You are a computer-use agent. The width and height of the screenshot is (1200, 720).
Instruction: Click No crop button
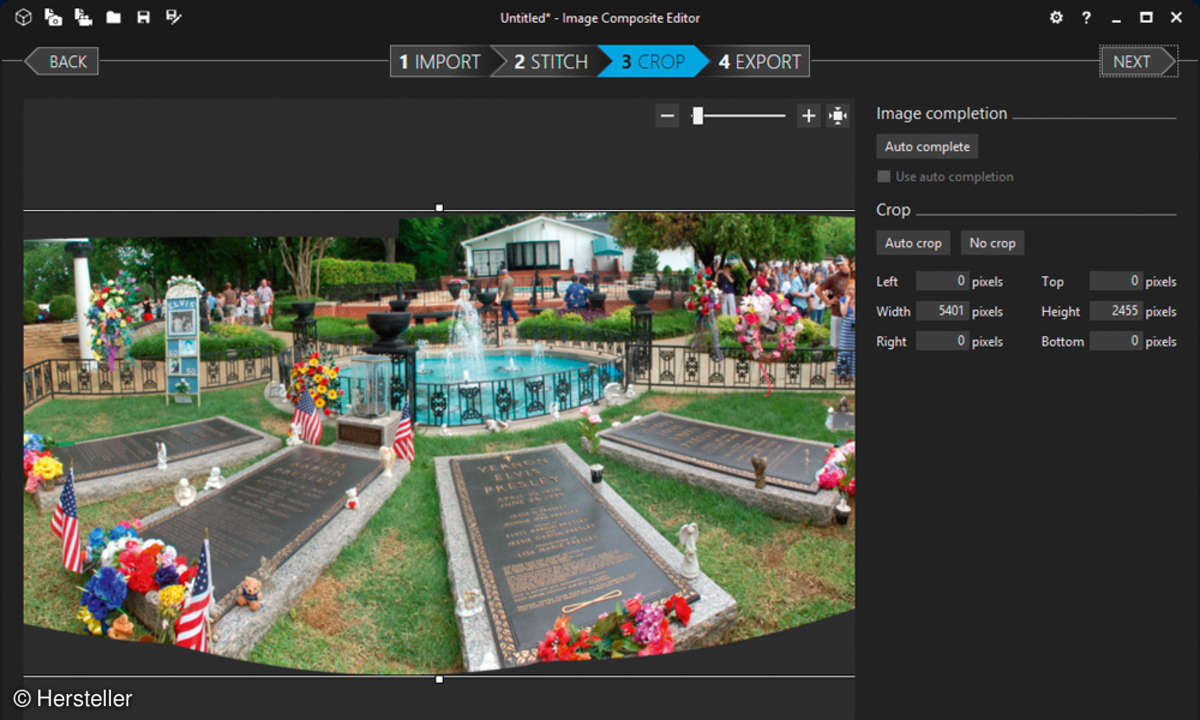pos(992,243)
